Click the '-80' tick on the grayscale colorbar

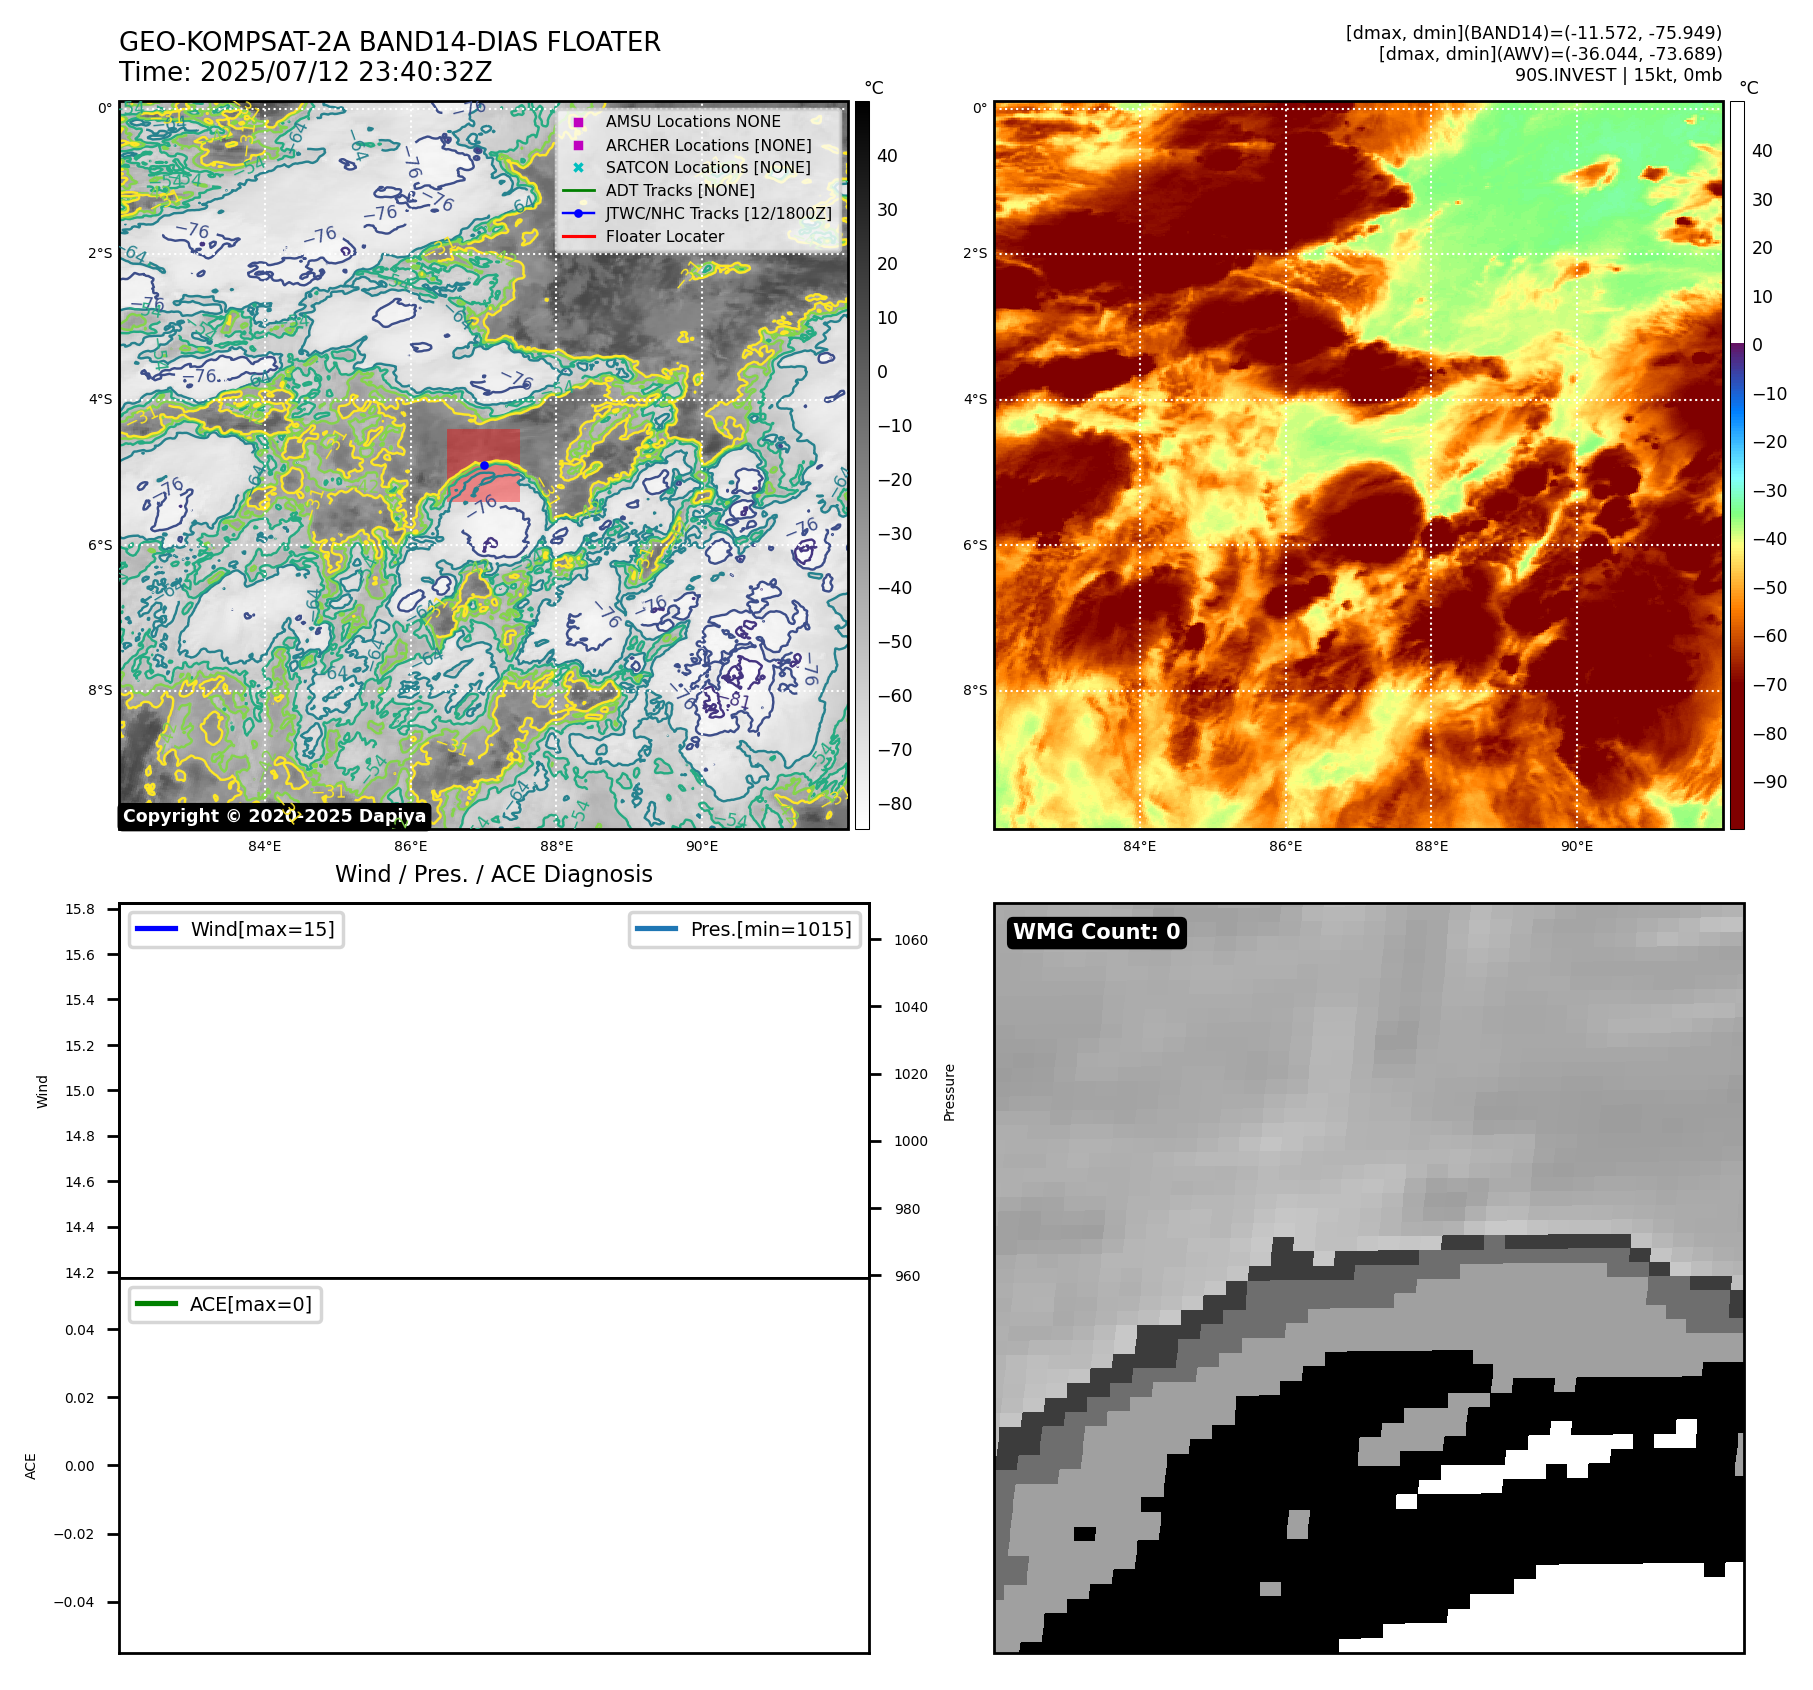coord(895,803)
